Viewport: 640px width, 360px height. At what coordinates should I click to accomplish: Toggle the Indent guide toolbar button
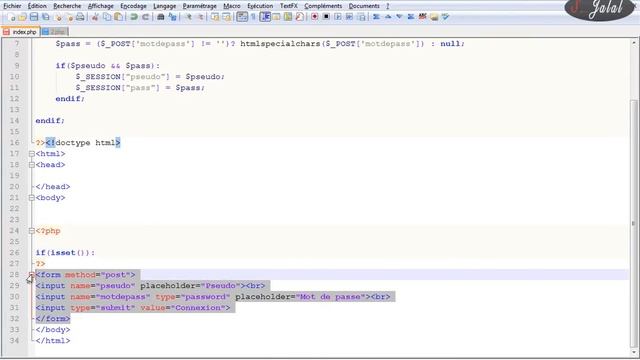coord(265,17)
